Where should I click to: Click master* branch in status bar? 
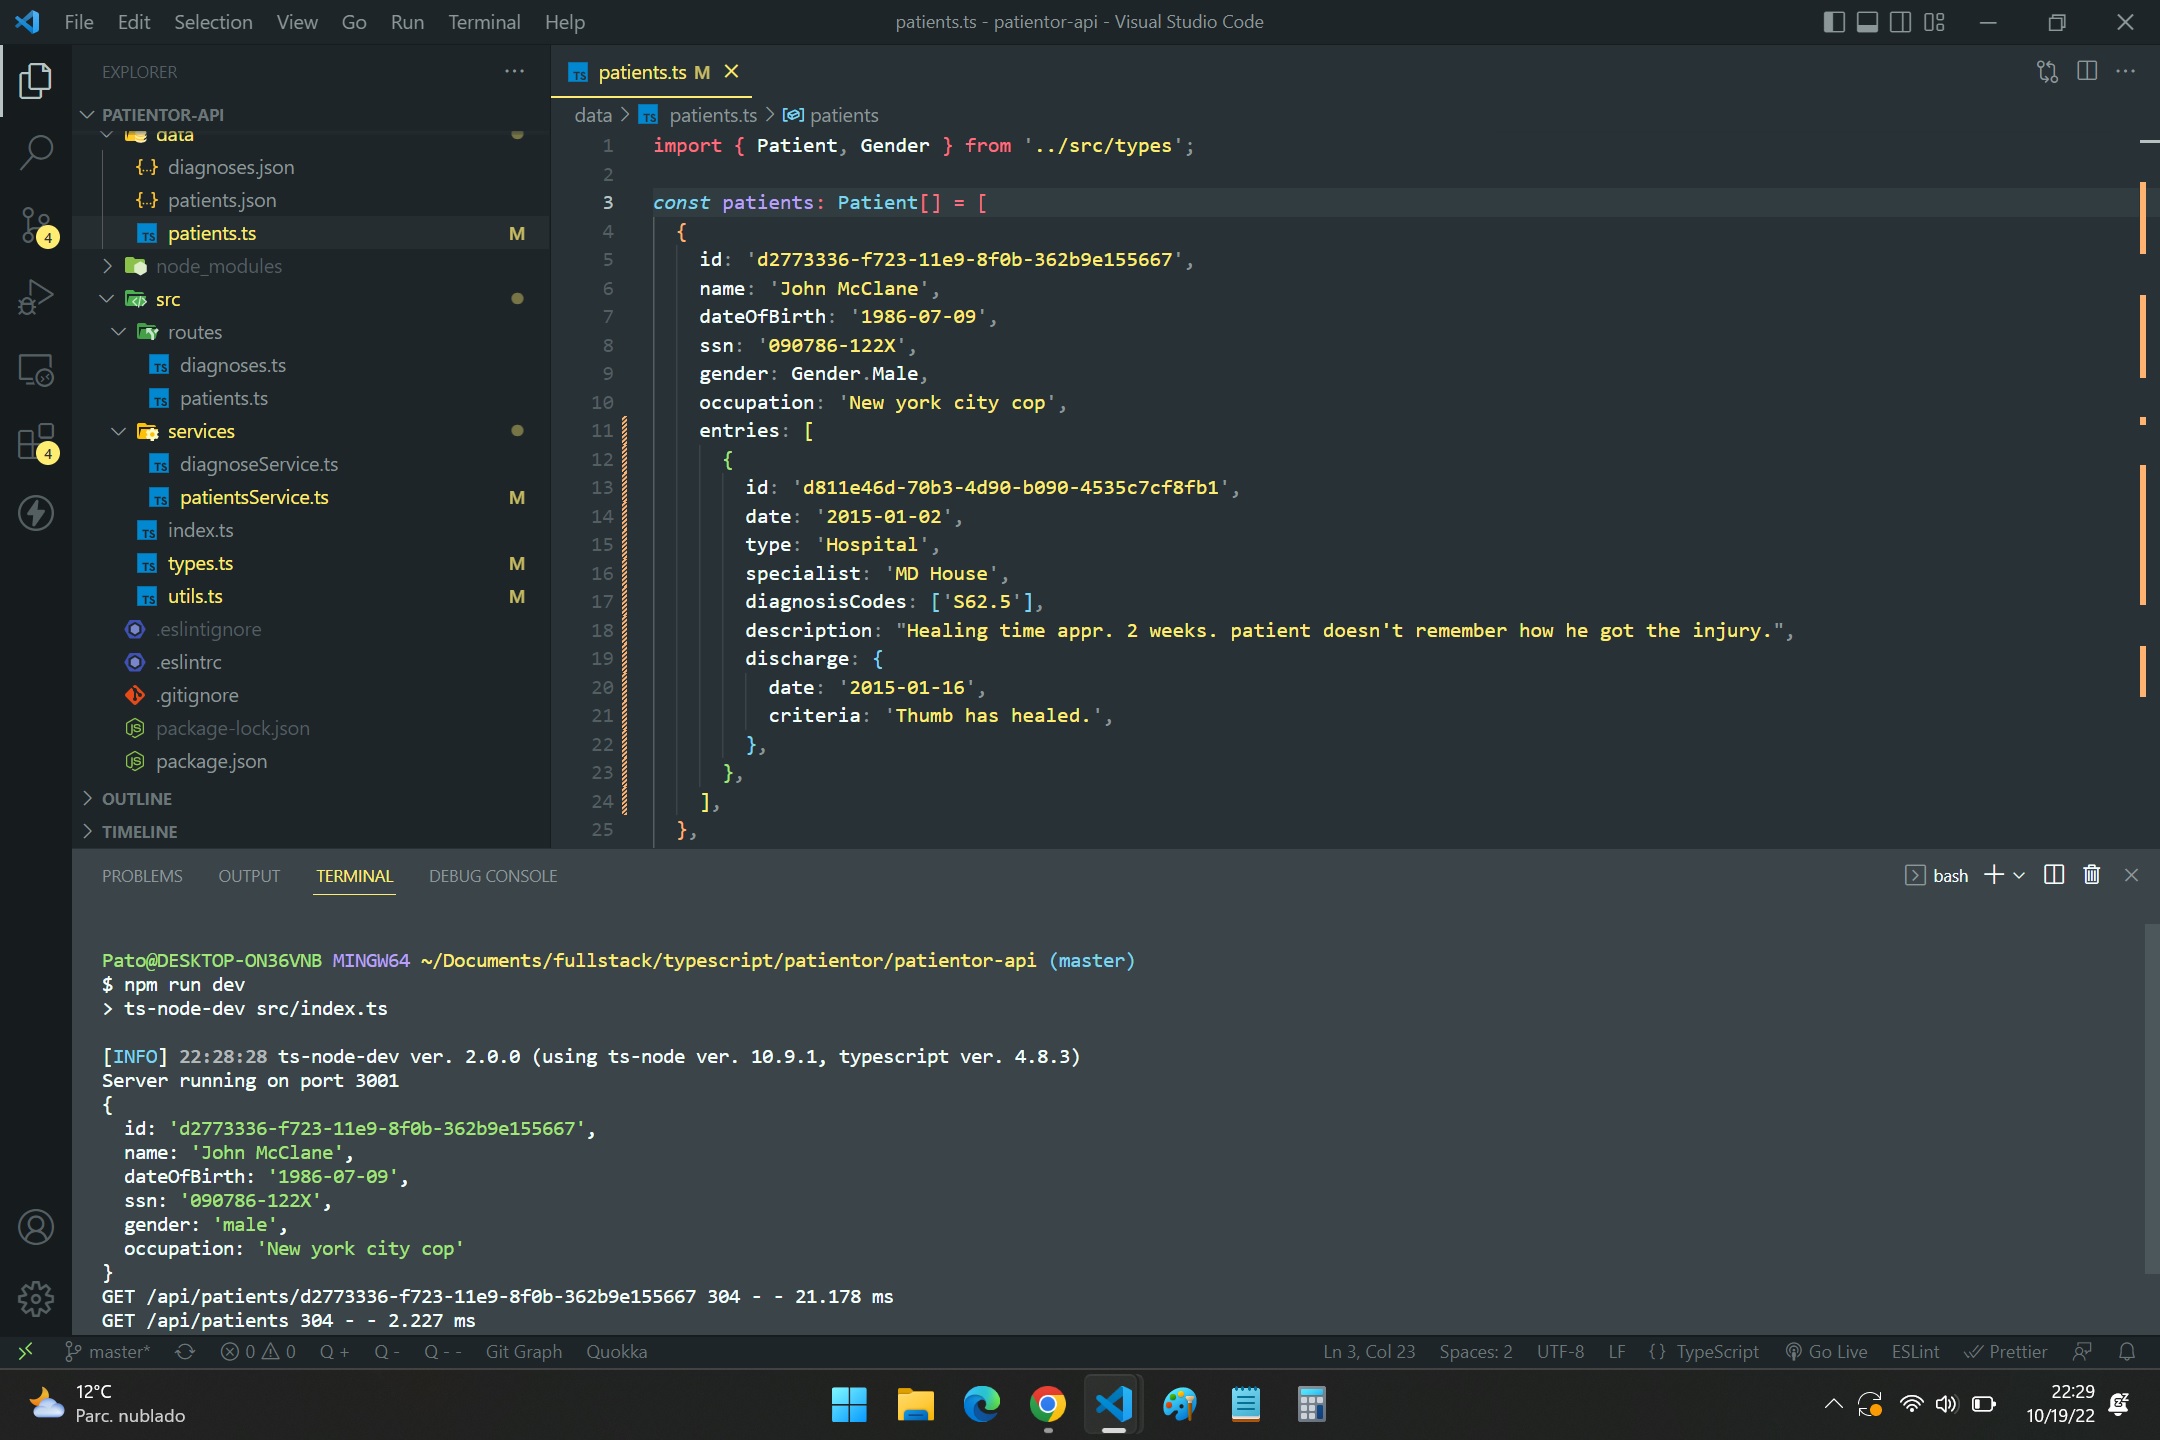tap(108, 1352)
